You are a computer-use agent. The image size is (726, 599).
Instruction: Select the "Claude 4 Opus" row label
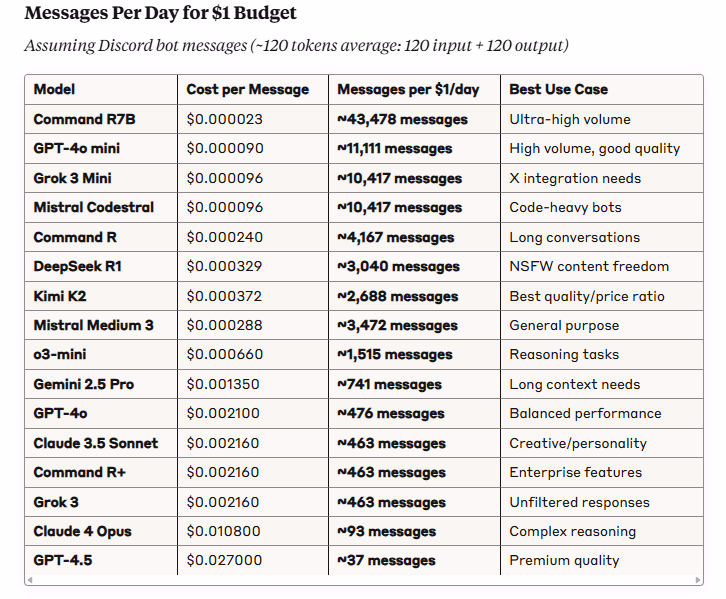pyautogui.click(x=82, y=531)
